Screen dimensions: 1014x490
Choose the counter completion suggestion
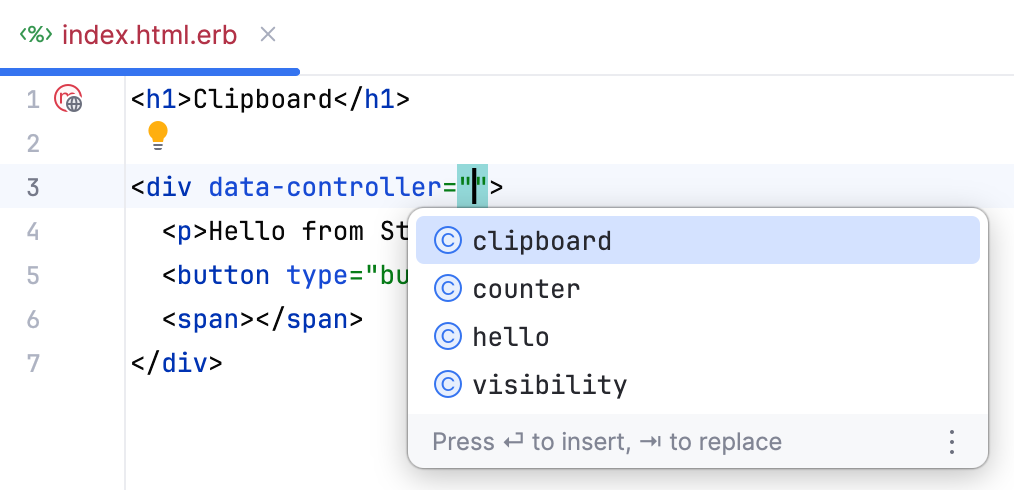tap(698, 288)
